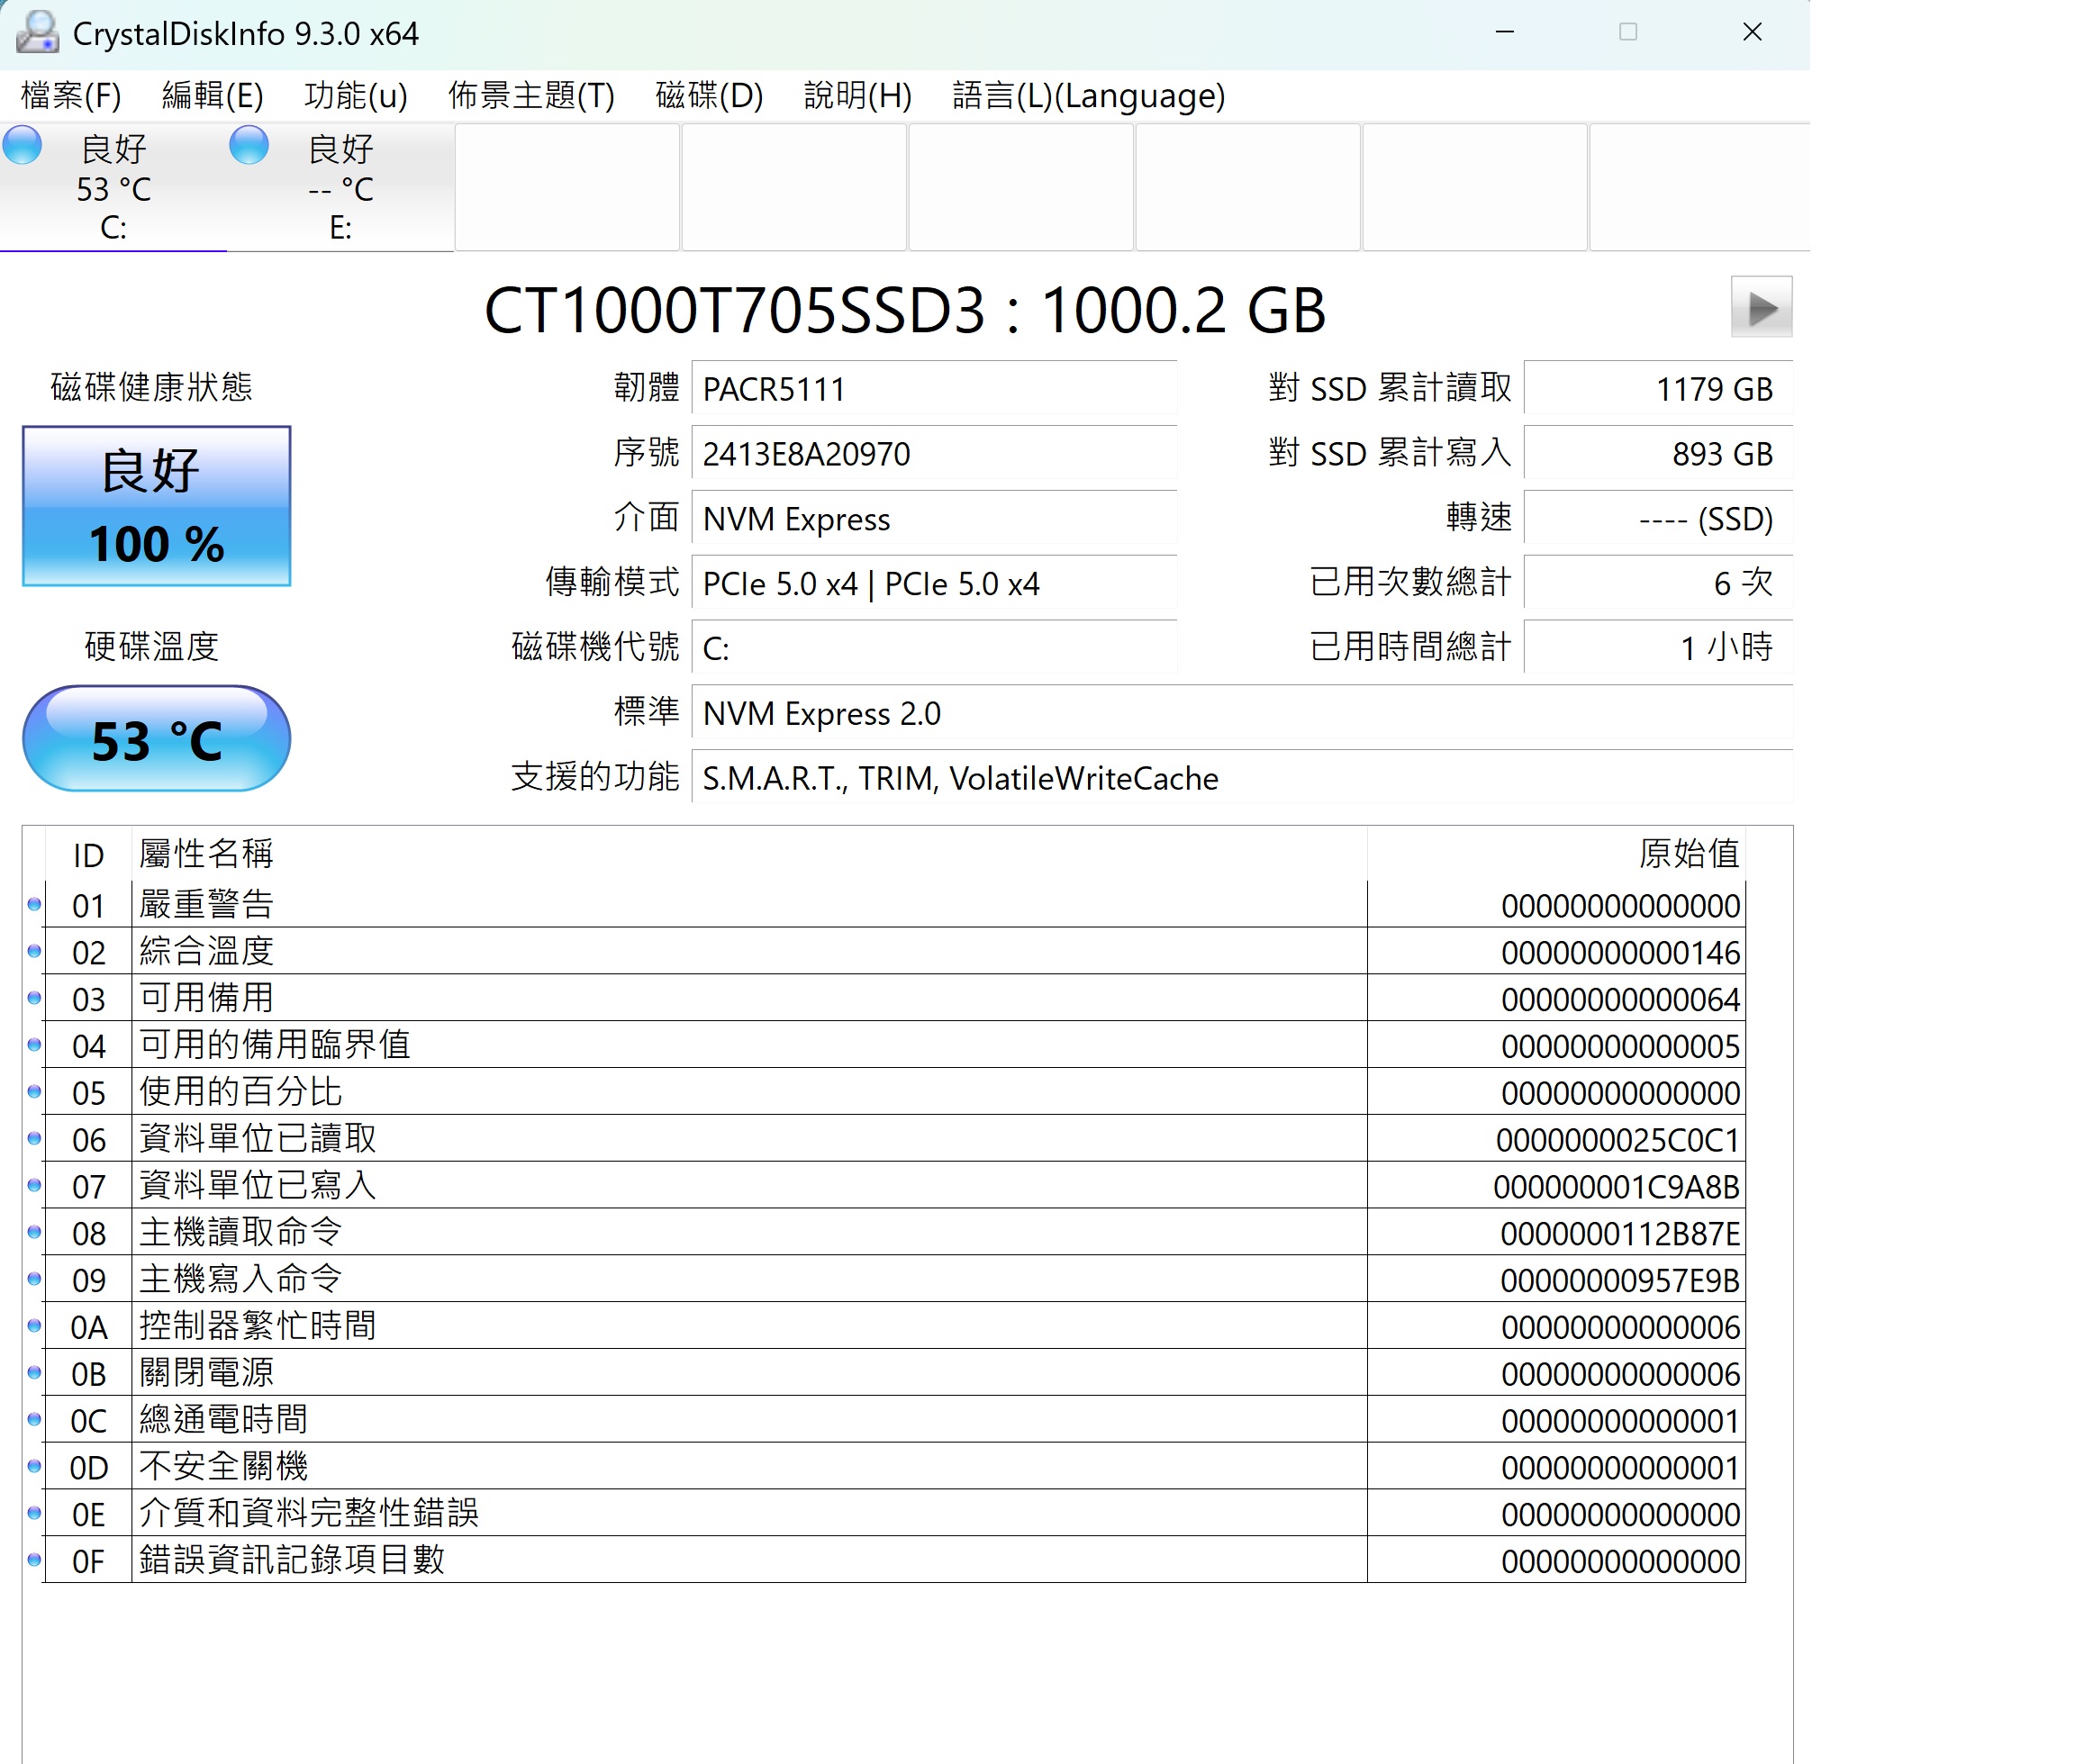Click raw value 0000000025C0C1
This screenshot has height=1764, width=2075.
click(1618, 1140)
